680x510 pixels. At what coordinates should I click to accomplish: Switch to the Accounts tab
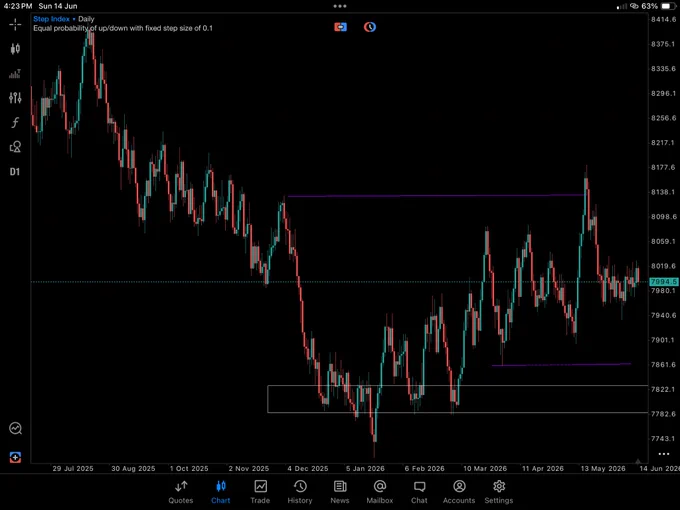(459, 492)
